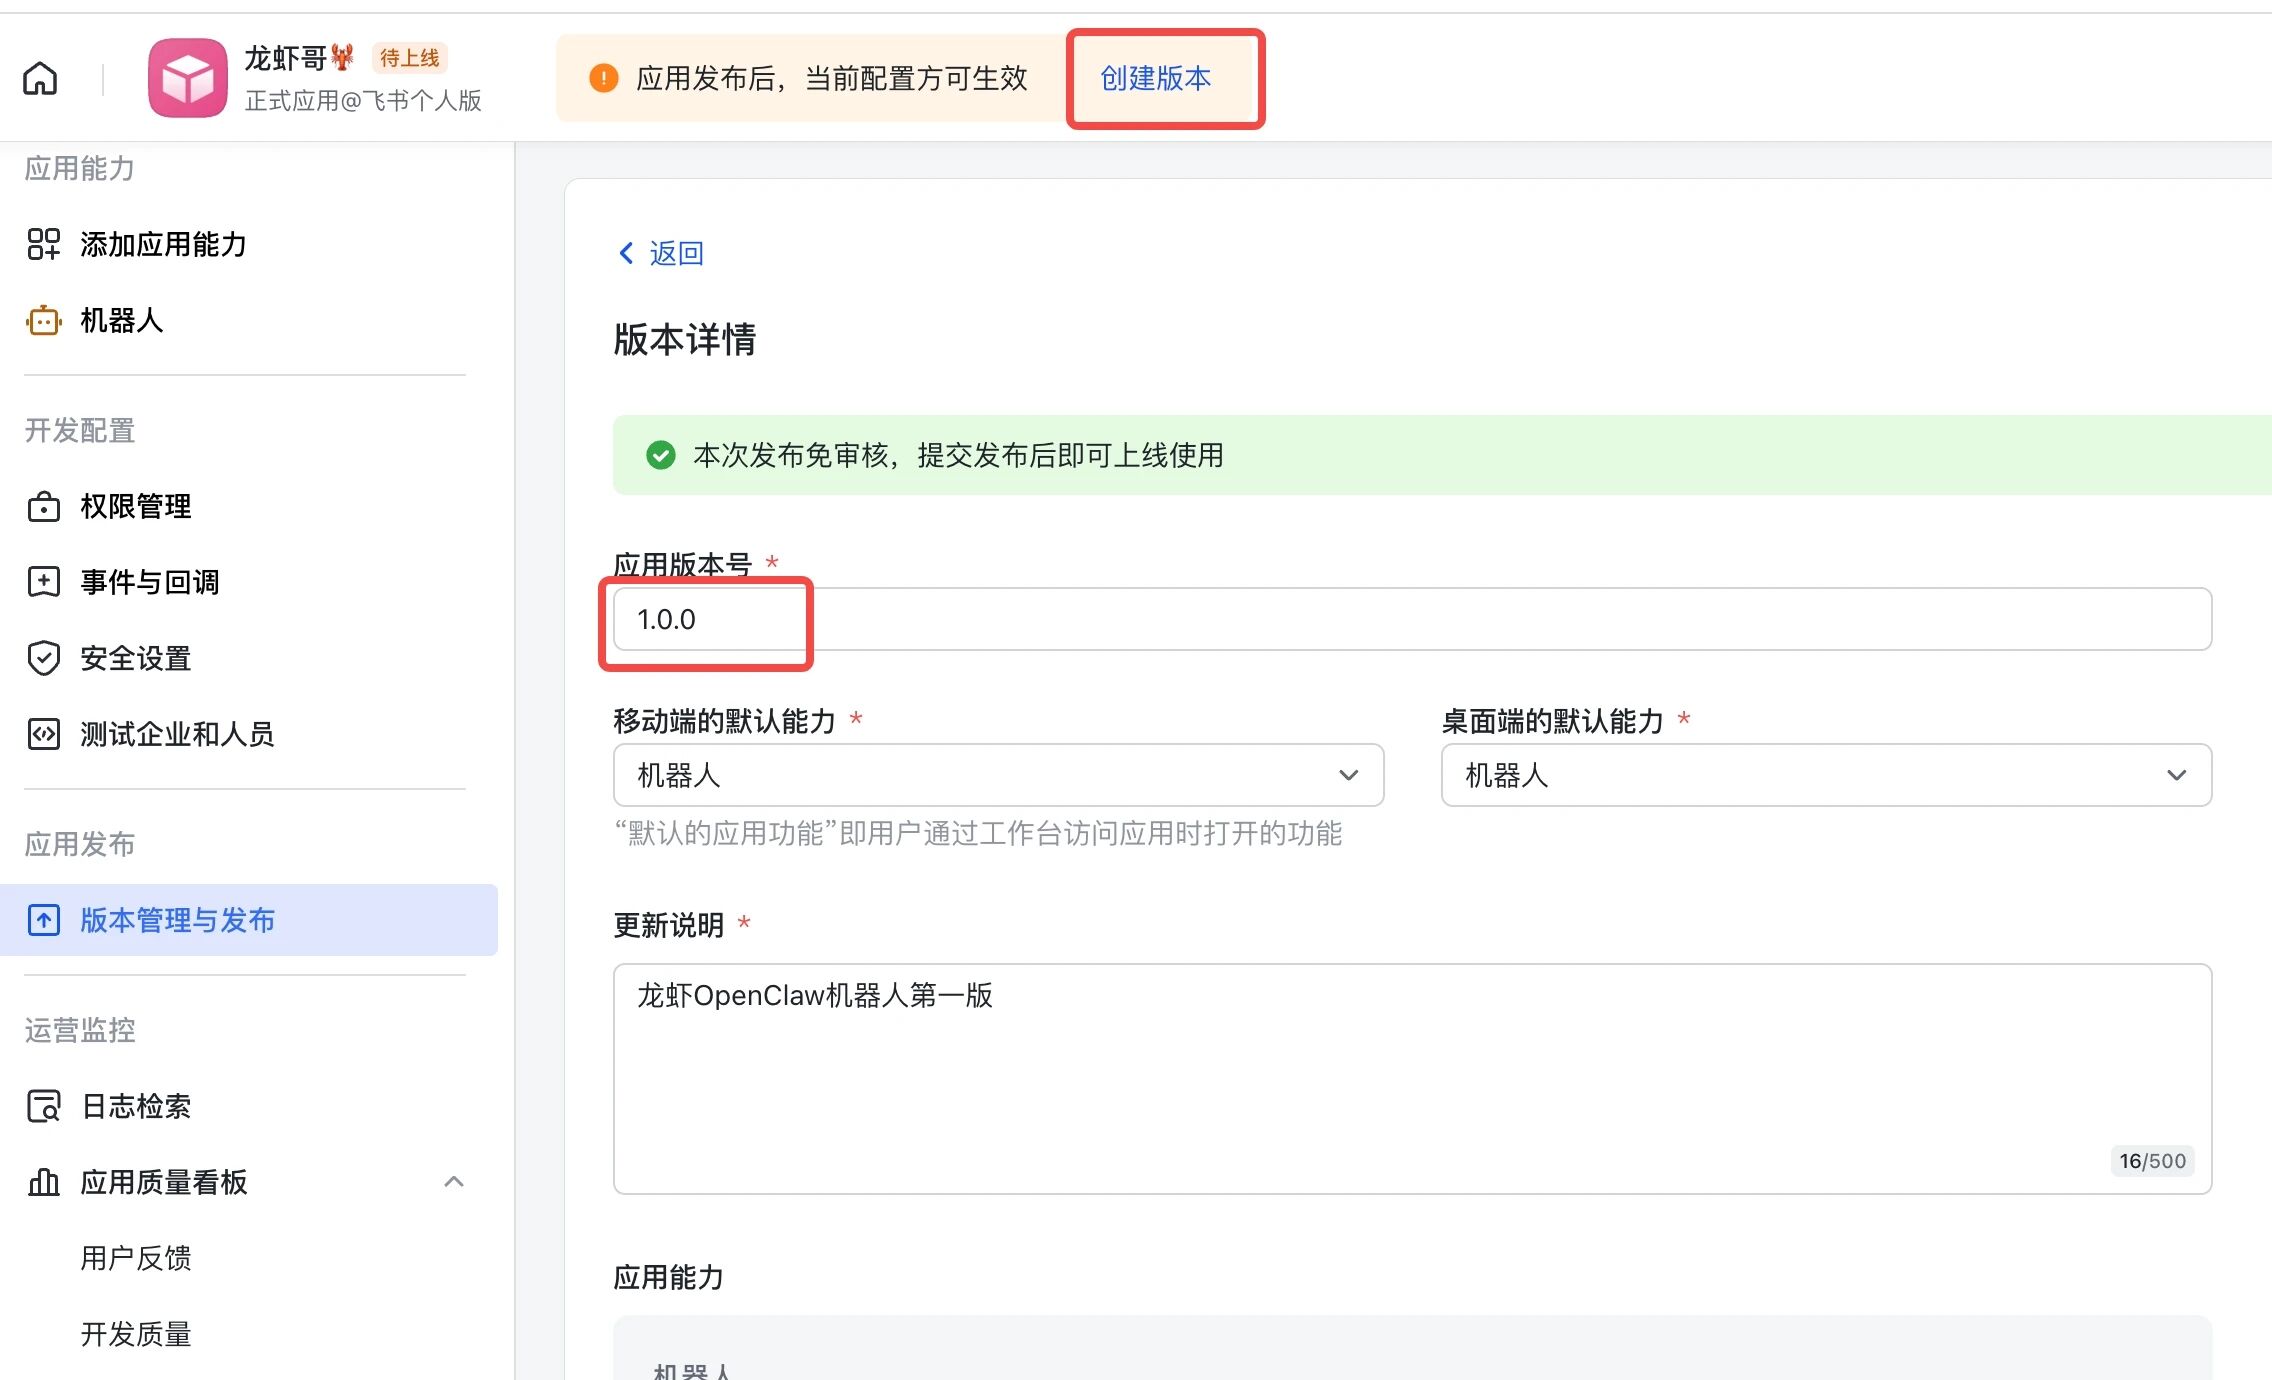The height and width of the screenshot is (1380, 2272).
Task: Click the 权限管理 lock icon
Action: (x=43, y=506)
